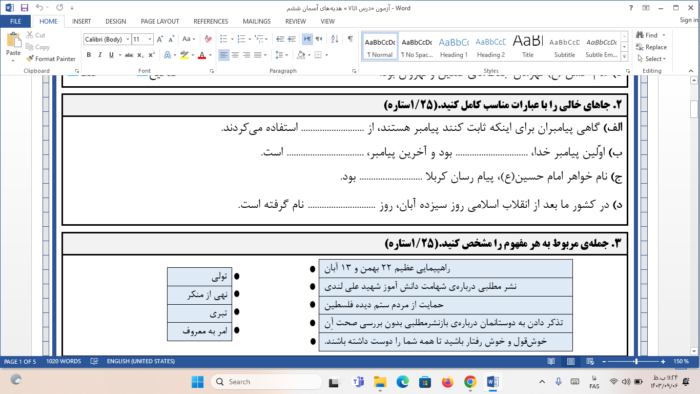Shrink font size icon
Viewport: 700px width, 394px height.
coord(171,39)
